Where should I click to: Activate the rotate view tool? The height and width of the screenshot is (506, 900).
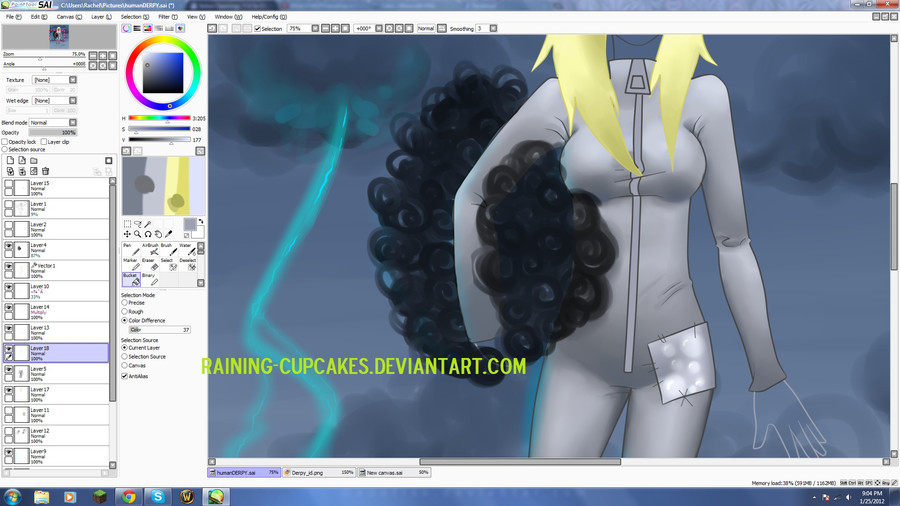click(x=148, y=234)
